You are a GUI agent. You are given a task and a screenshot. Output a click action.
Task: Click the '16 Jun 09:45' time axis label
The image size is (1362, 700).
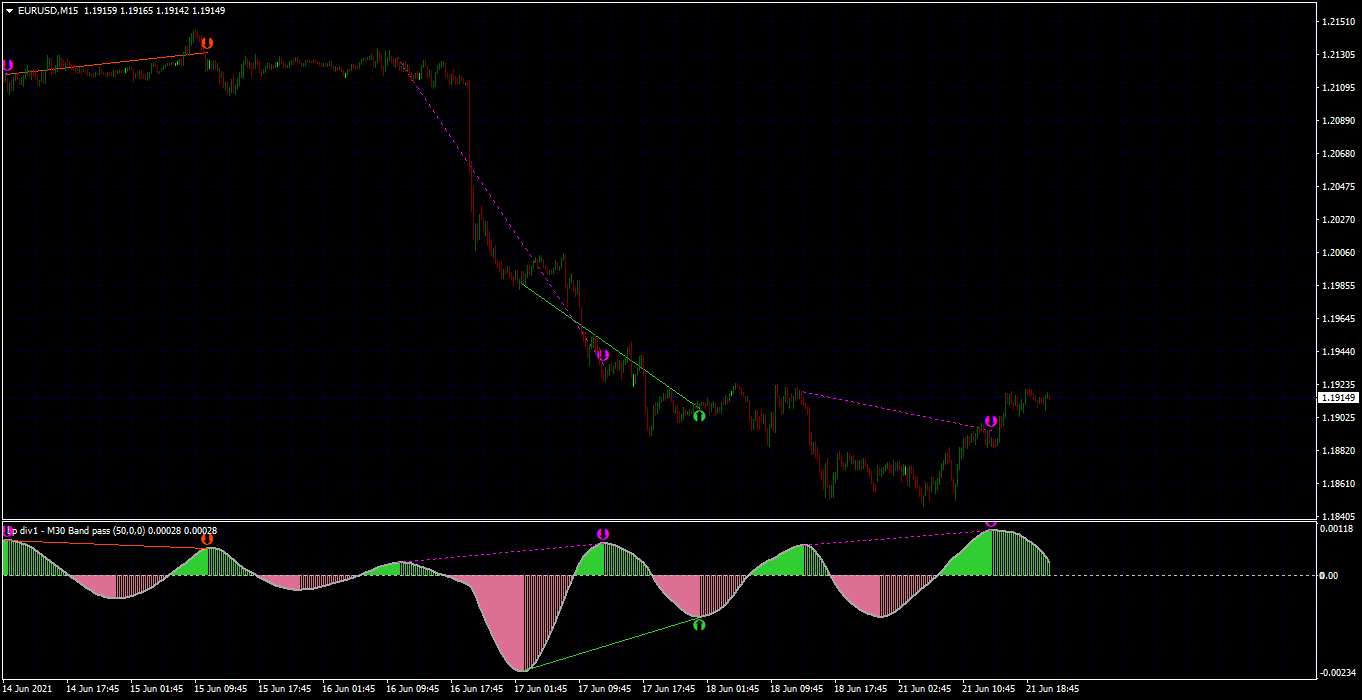412,689
